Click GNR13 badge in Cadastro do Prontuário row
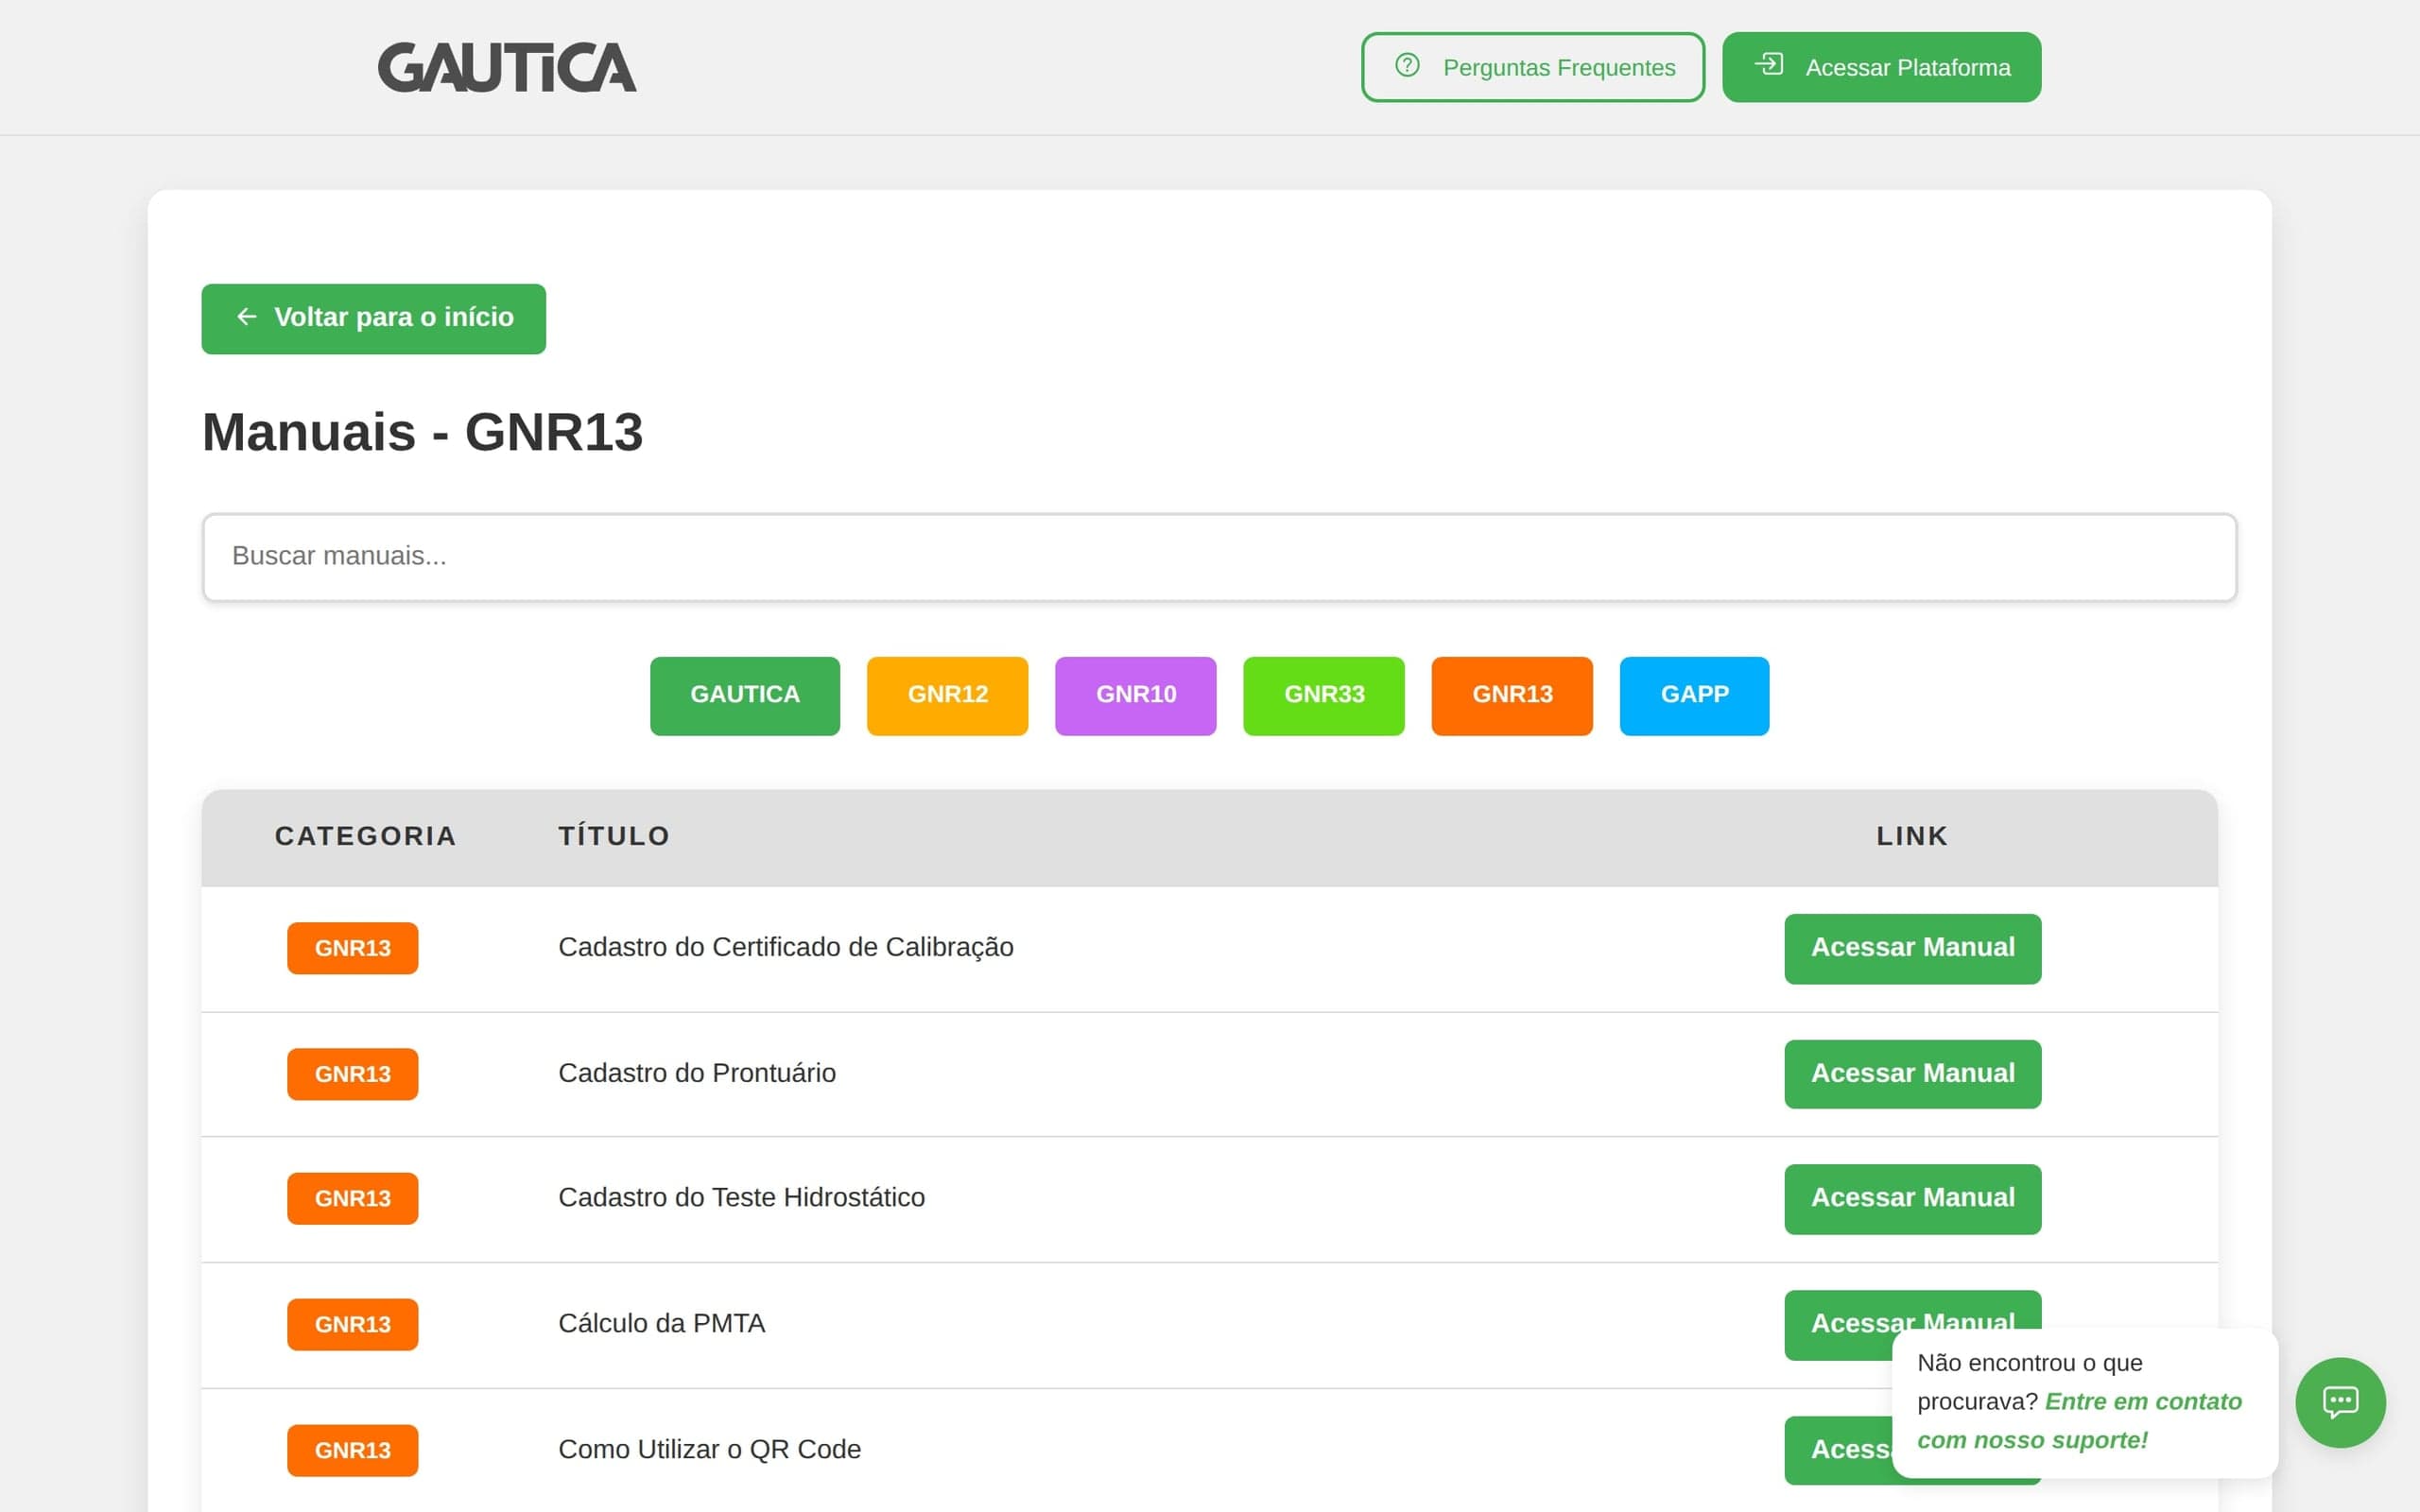This screenshot has width=2420, height=1512. point(352,1074)
